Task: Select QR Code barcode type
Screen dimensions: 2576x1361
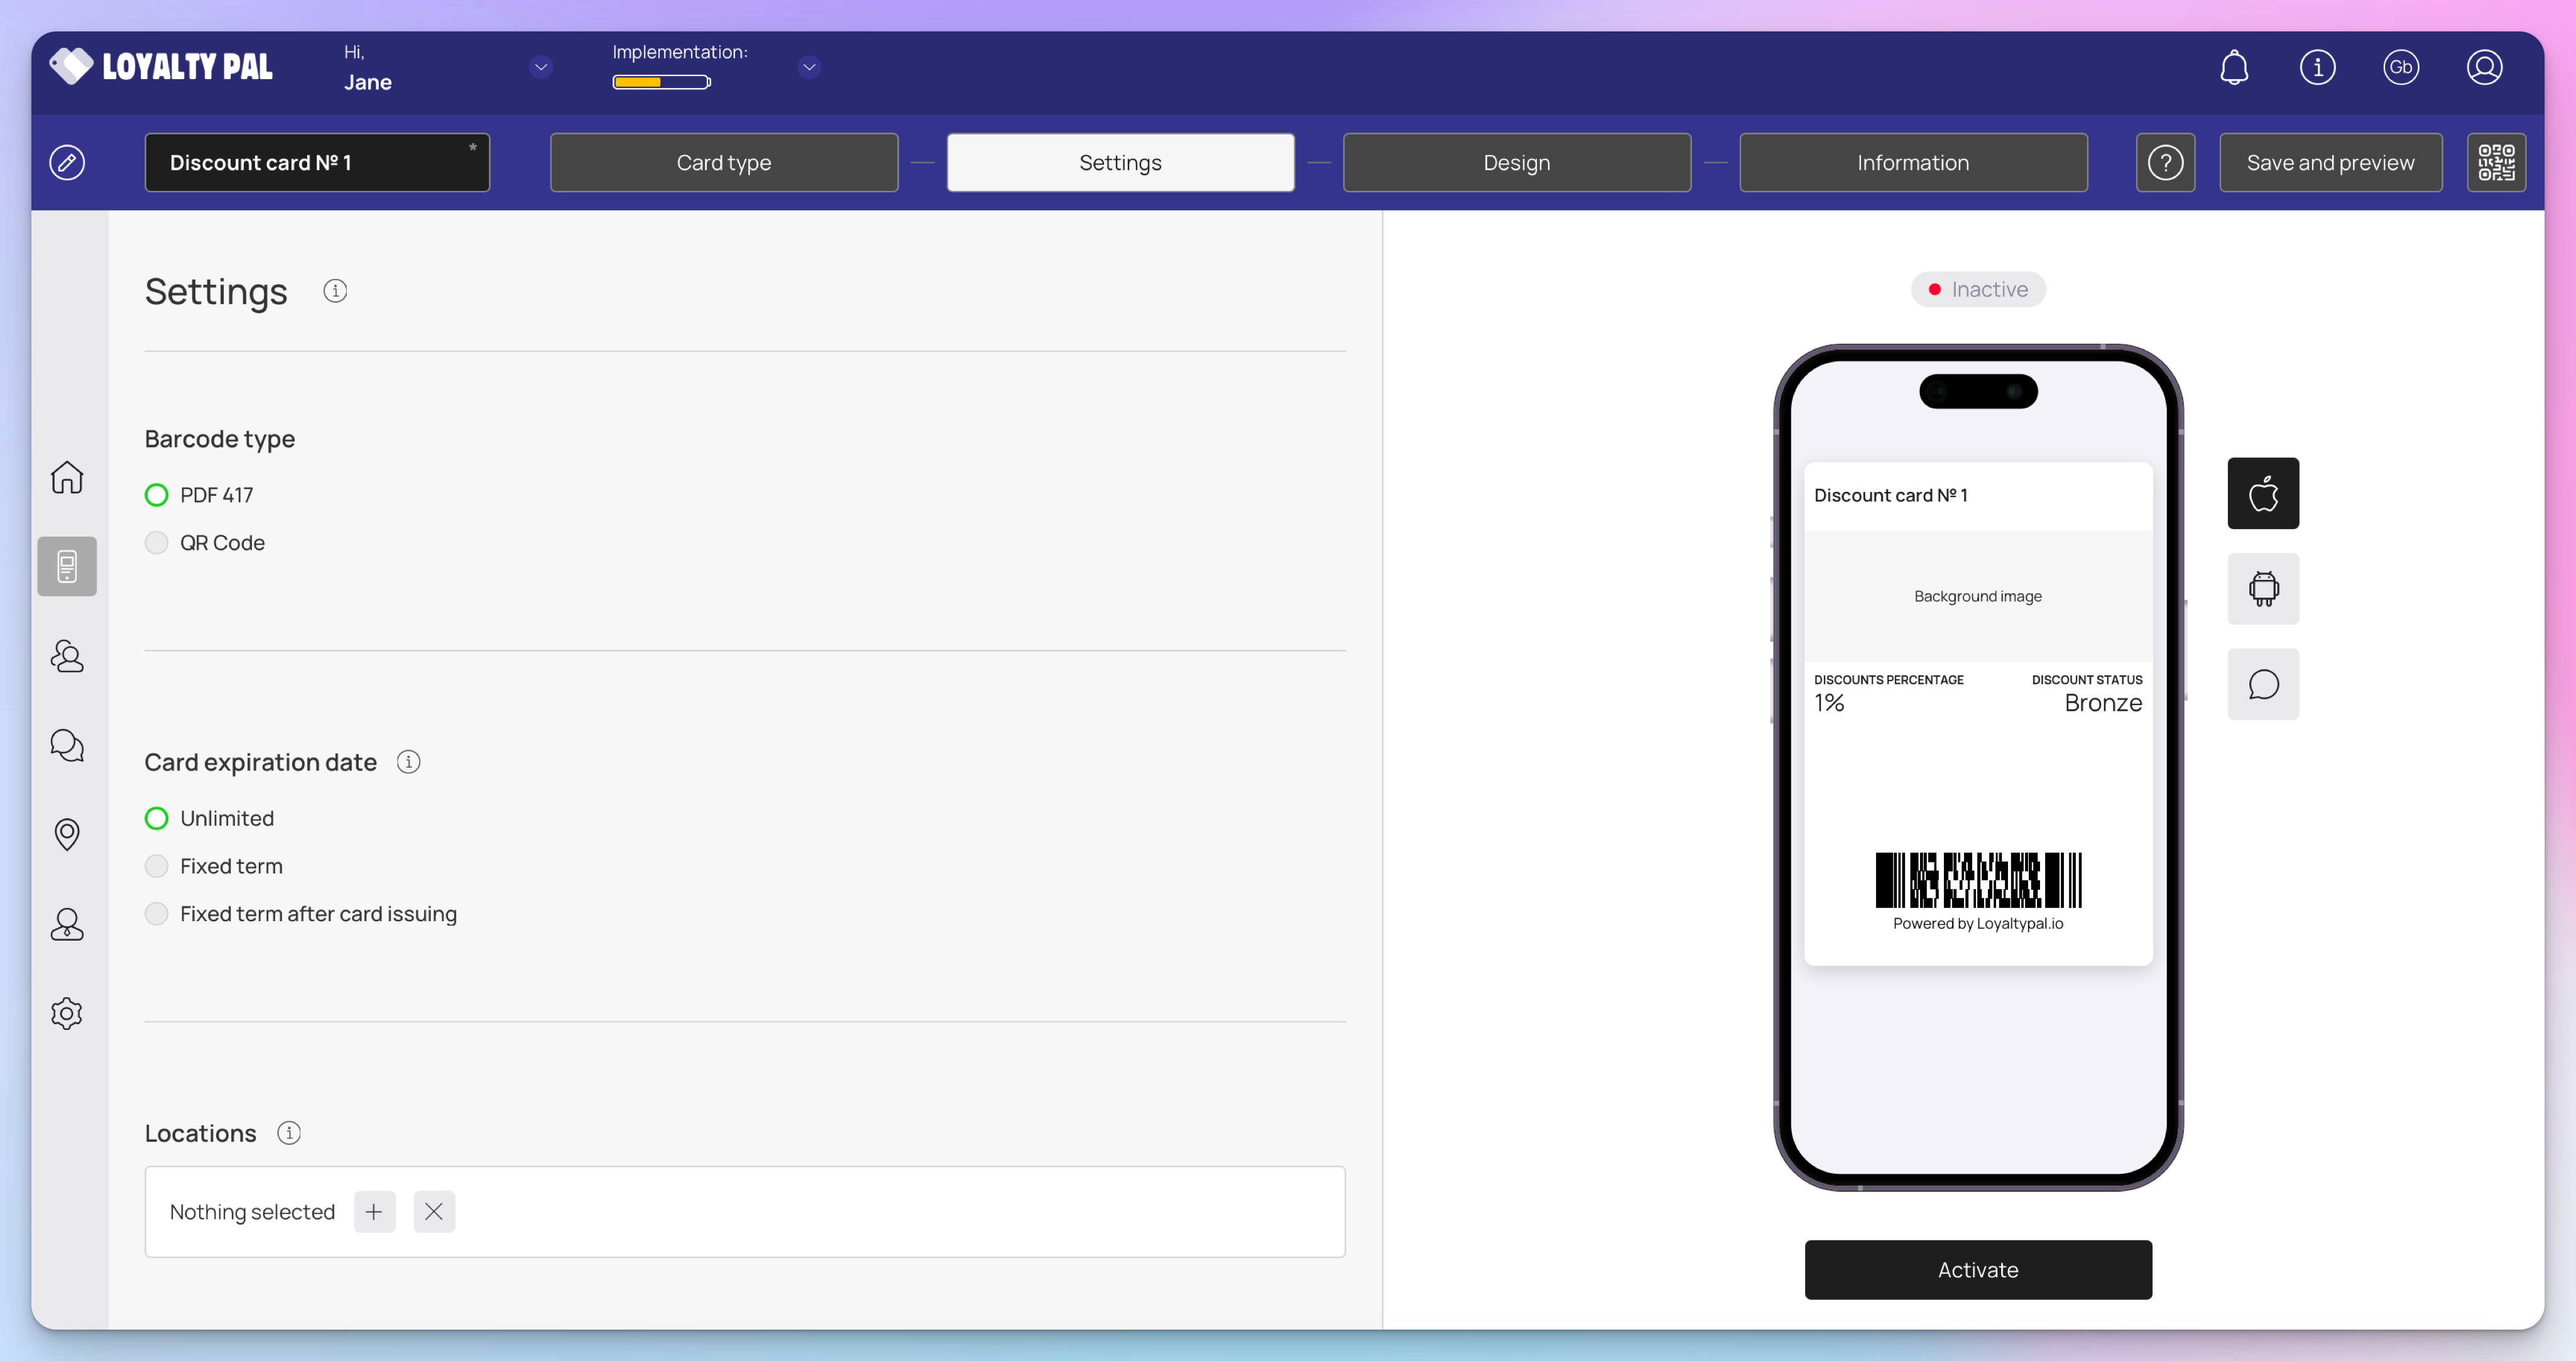Action: [x=157, y=543]
